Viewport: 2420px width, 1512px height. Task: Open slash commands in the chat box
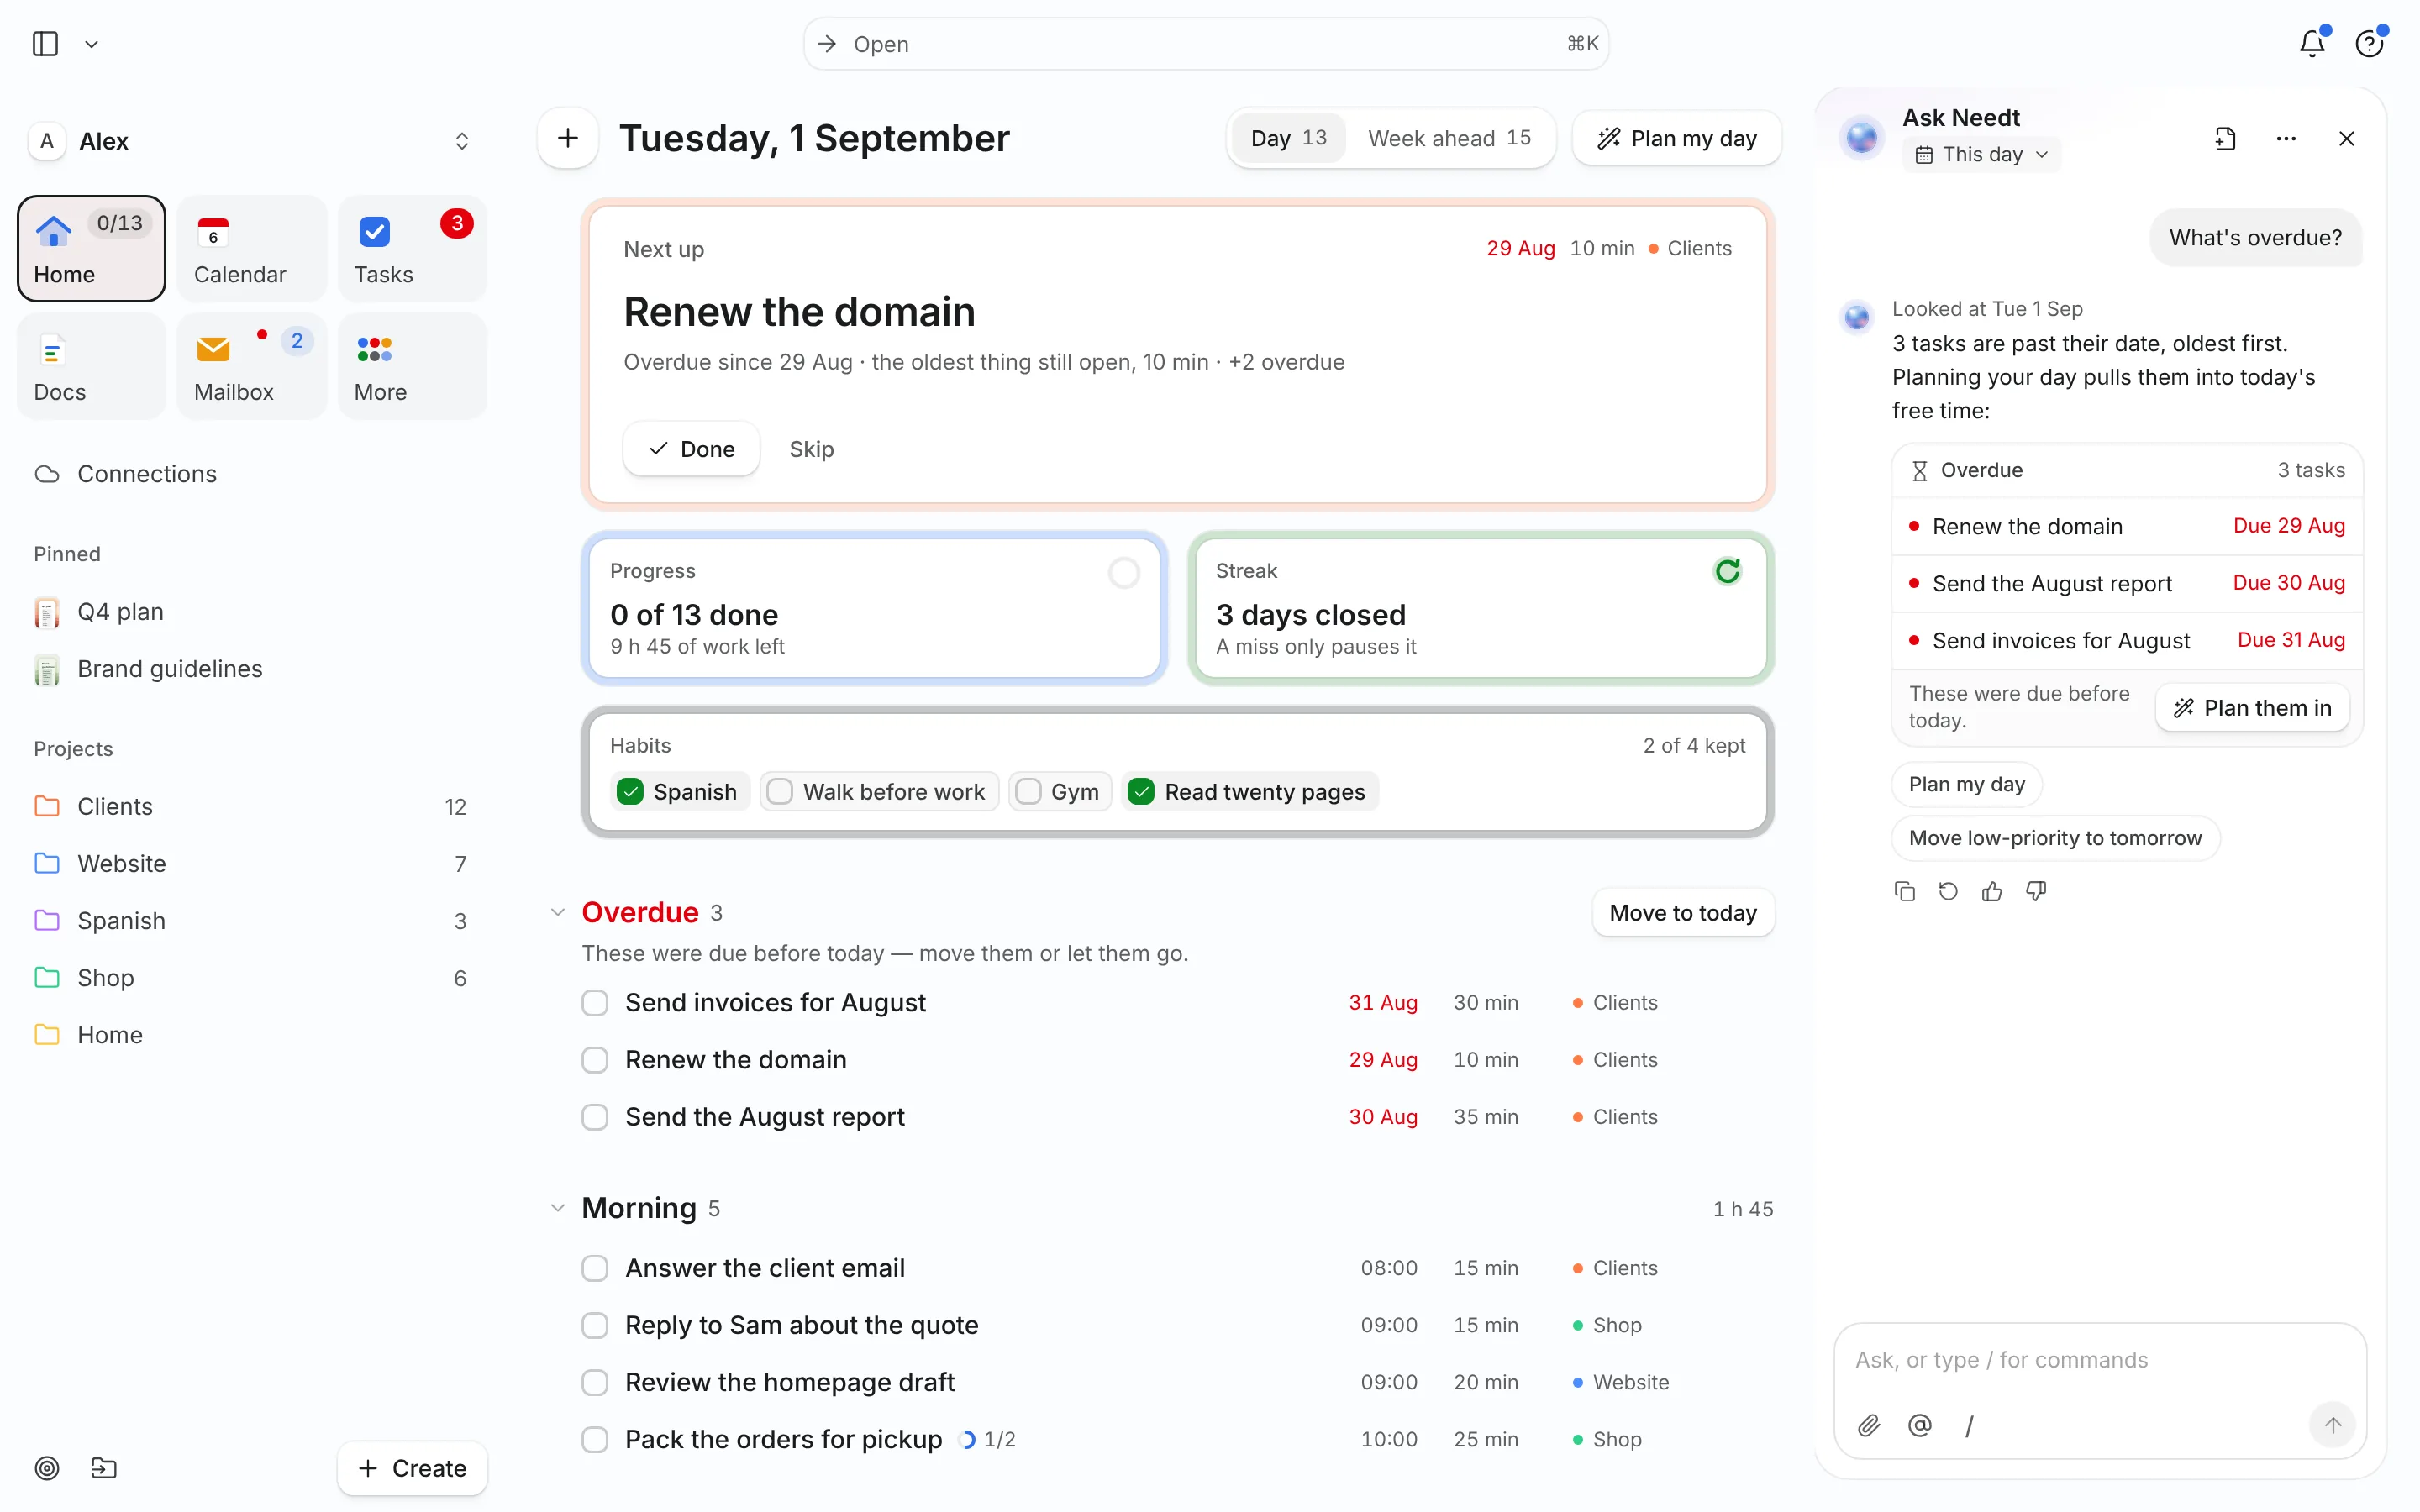pyautogui.click(x=1969, y=1425)
